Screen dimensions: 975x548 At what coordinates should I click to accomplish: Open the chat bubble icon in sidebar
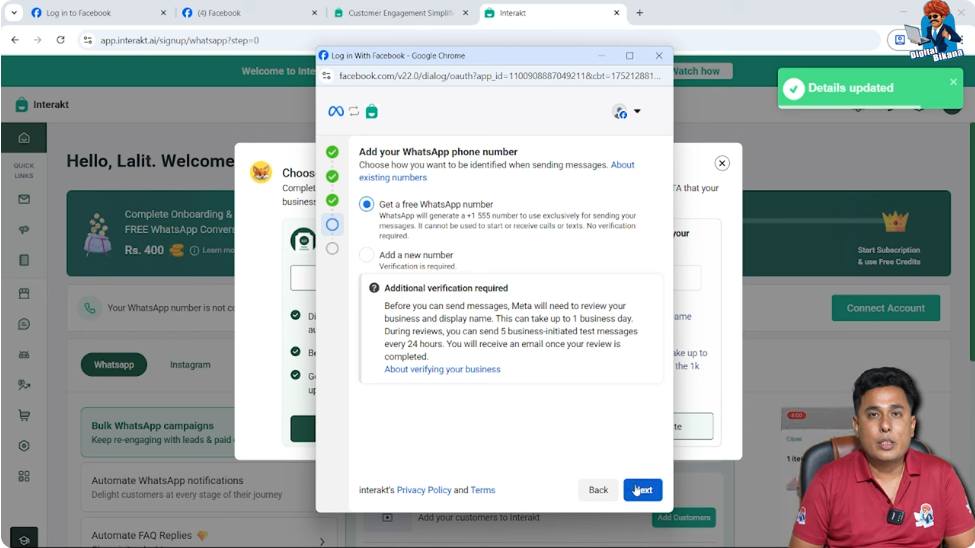coord(24,323)
